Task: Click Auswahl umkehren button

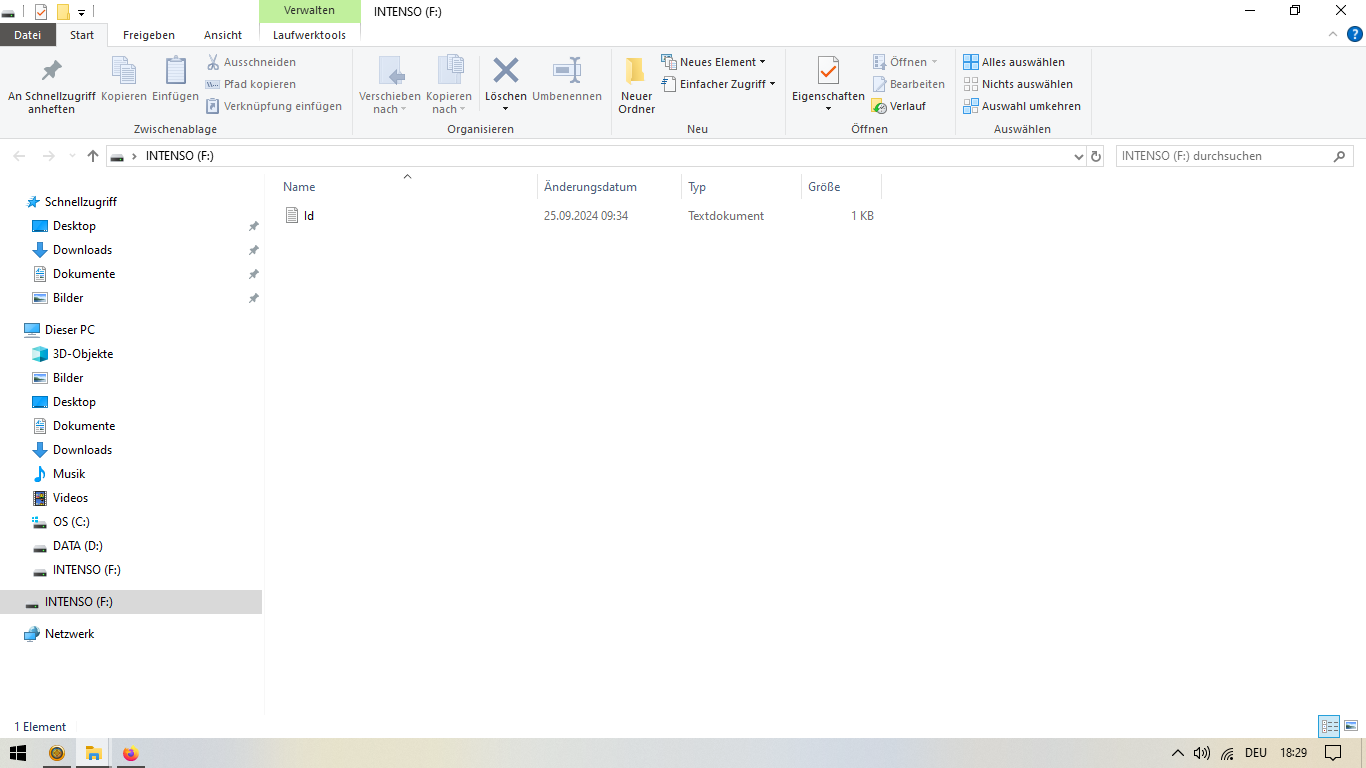Action: point(1022,106)
